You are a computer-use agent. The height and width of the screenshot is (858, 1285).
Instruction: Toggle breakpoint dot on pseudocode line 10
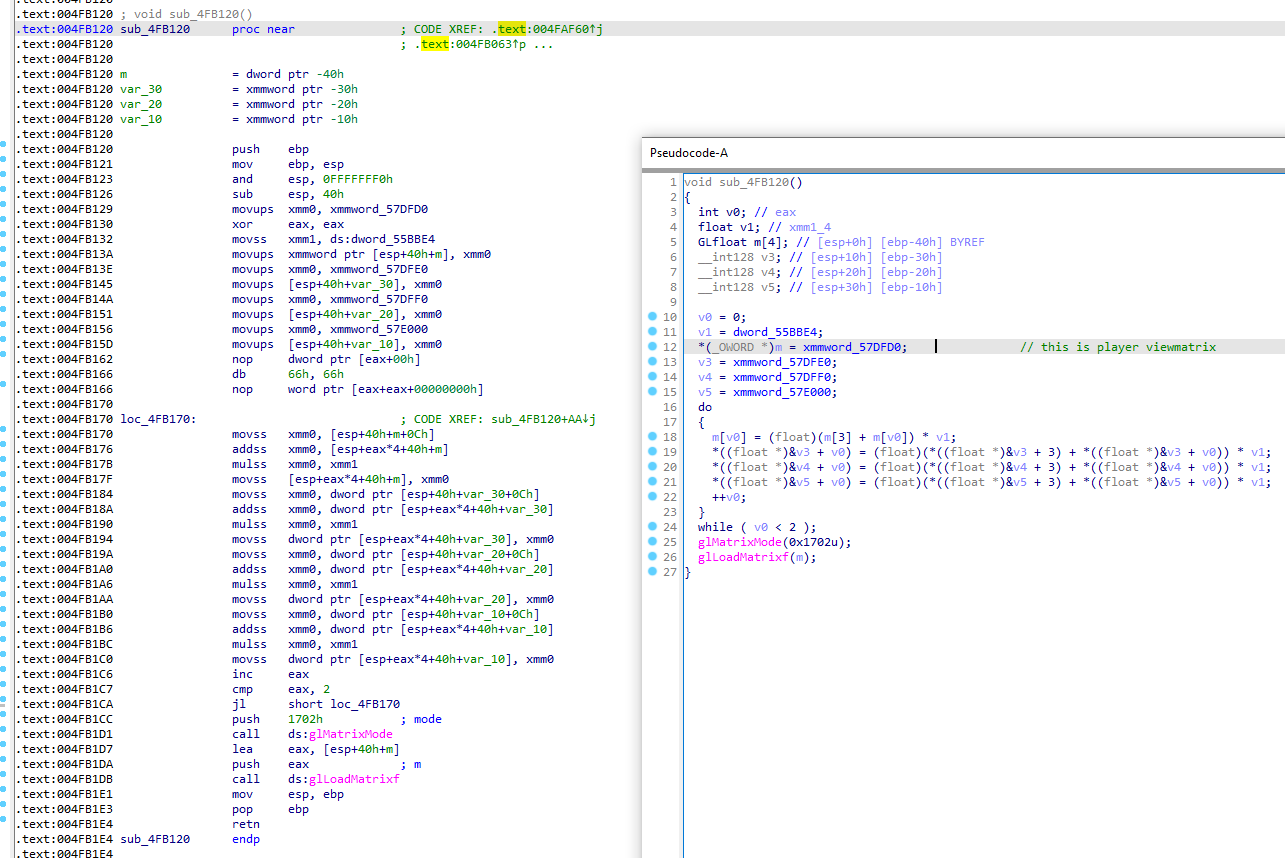pyautogui.click(x=653, y=317)
